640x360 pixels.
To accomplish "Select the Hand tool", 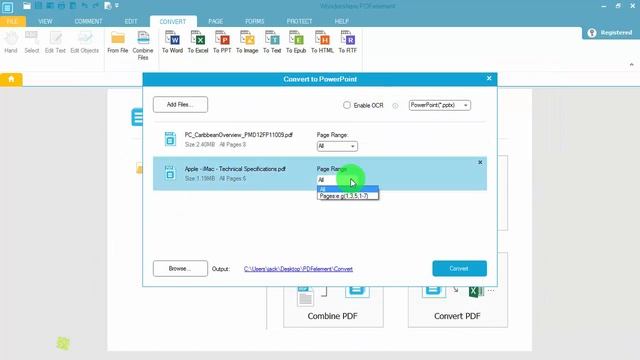I will (x=11, y=42).
